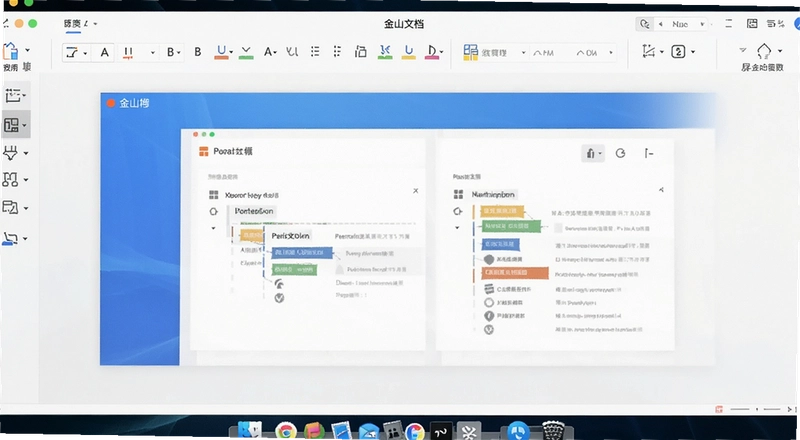
Task: Select the bulleted list icon in toolbar
Action: 315,52
